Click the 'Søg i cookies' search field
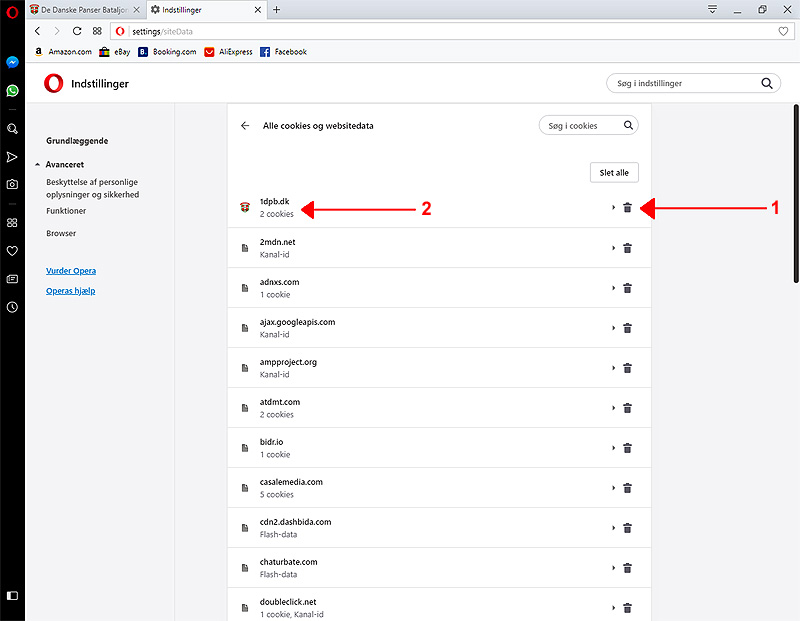Image resolution: width=800 pixels, height=621 pixels. coord(582,126)
